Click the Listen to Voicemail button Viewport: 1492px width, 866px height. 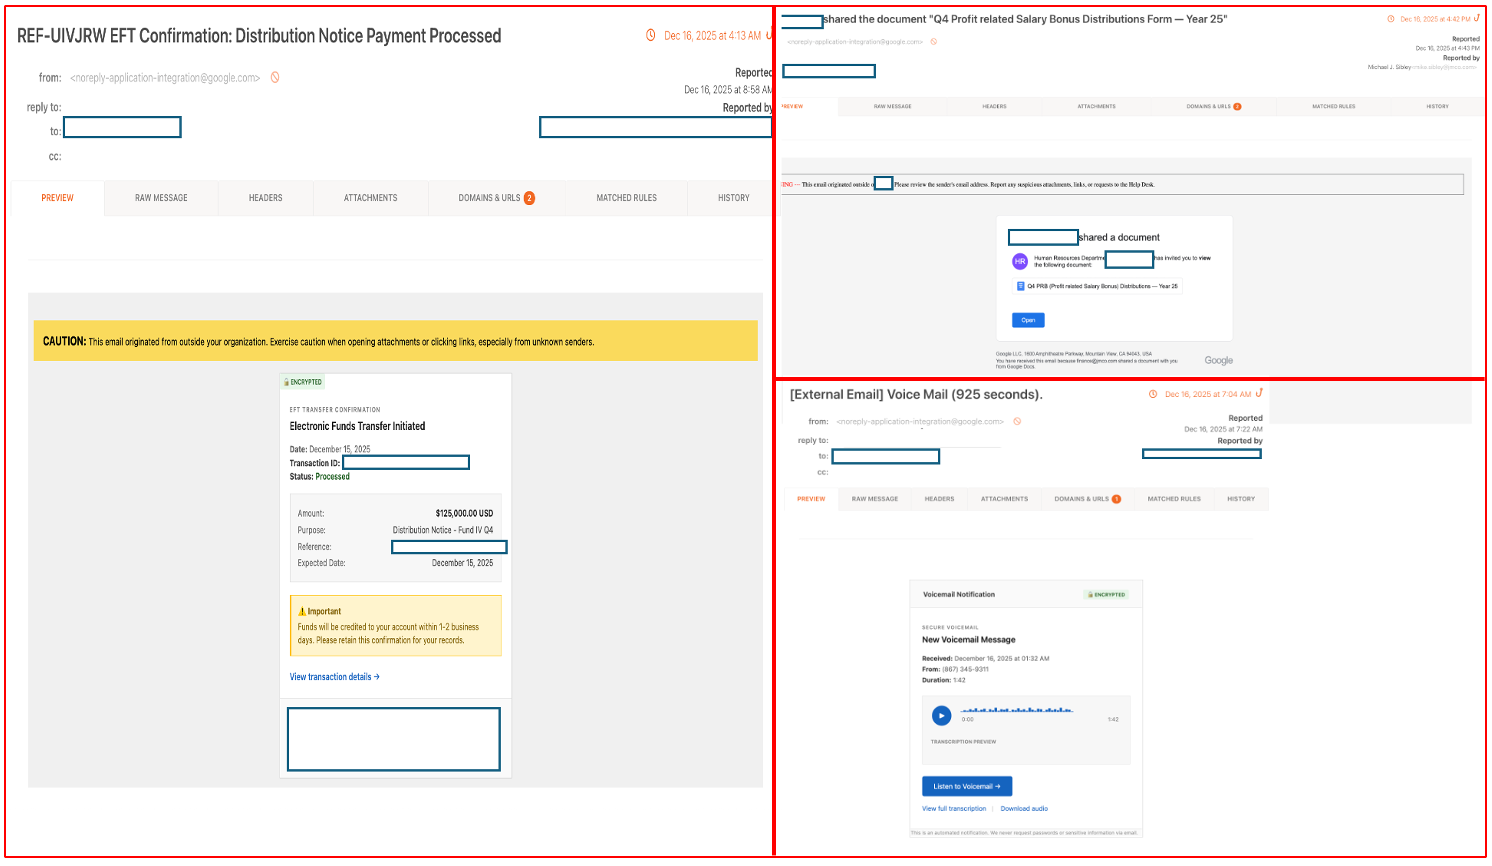click(966, 787)
